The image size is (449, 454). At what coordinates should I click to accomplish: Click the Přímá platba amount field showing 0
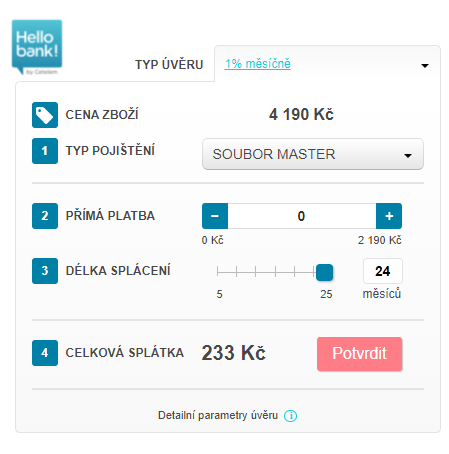coord(302,216)
